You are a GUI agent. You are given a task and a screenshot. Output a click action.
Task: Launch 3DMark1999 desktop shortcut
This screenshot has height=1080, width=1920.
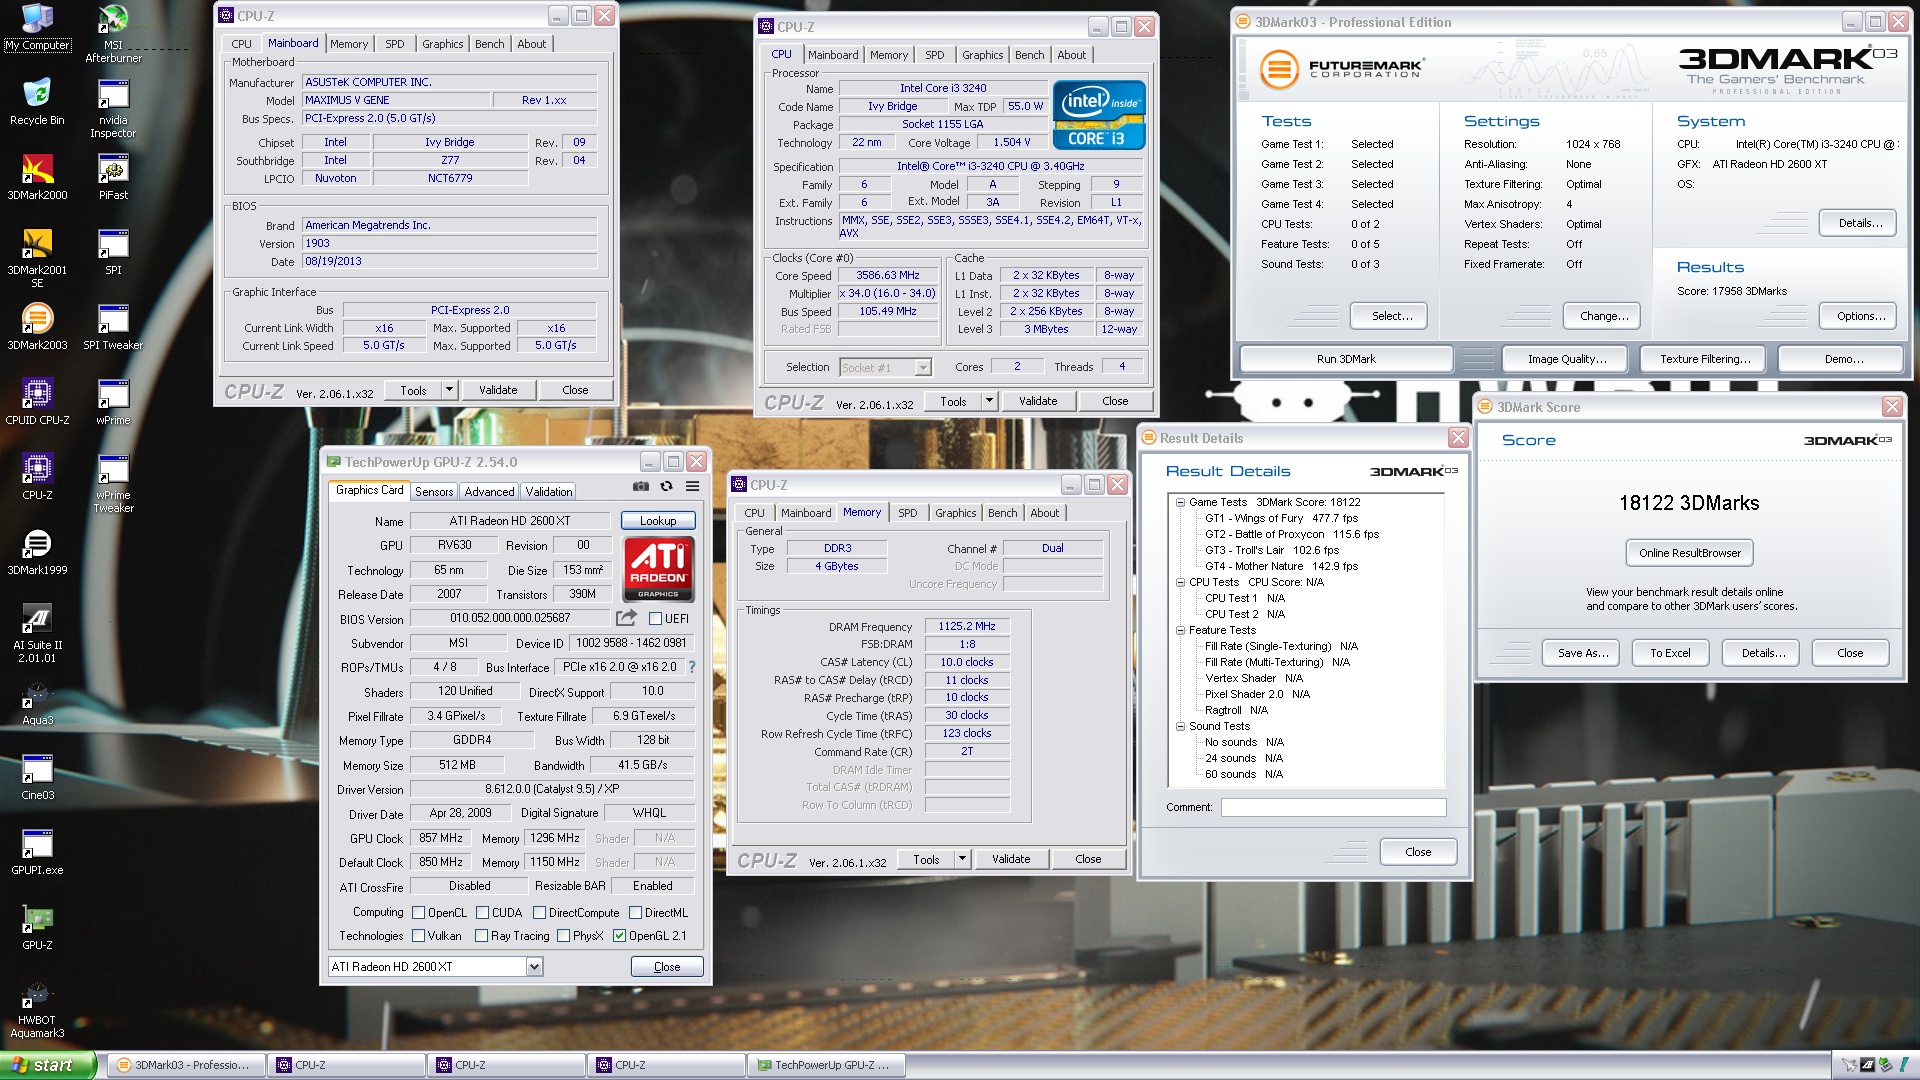click(x=37, y=551)
